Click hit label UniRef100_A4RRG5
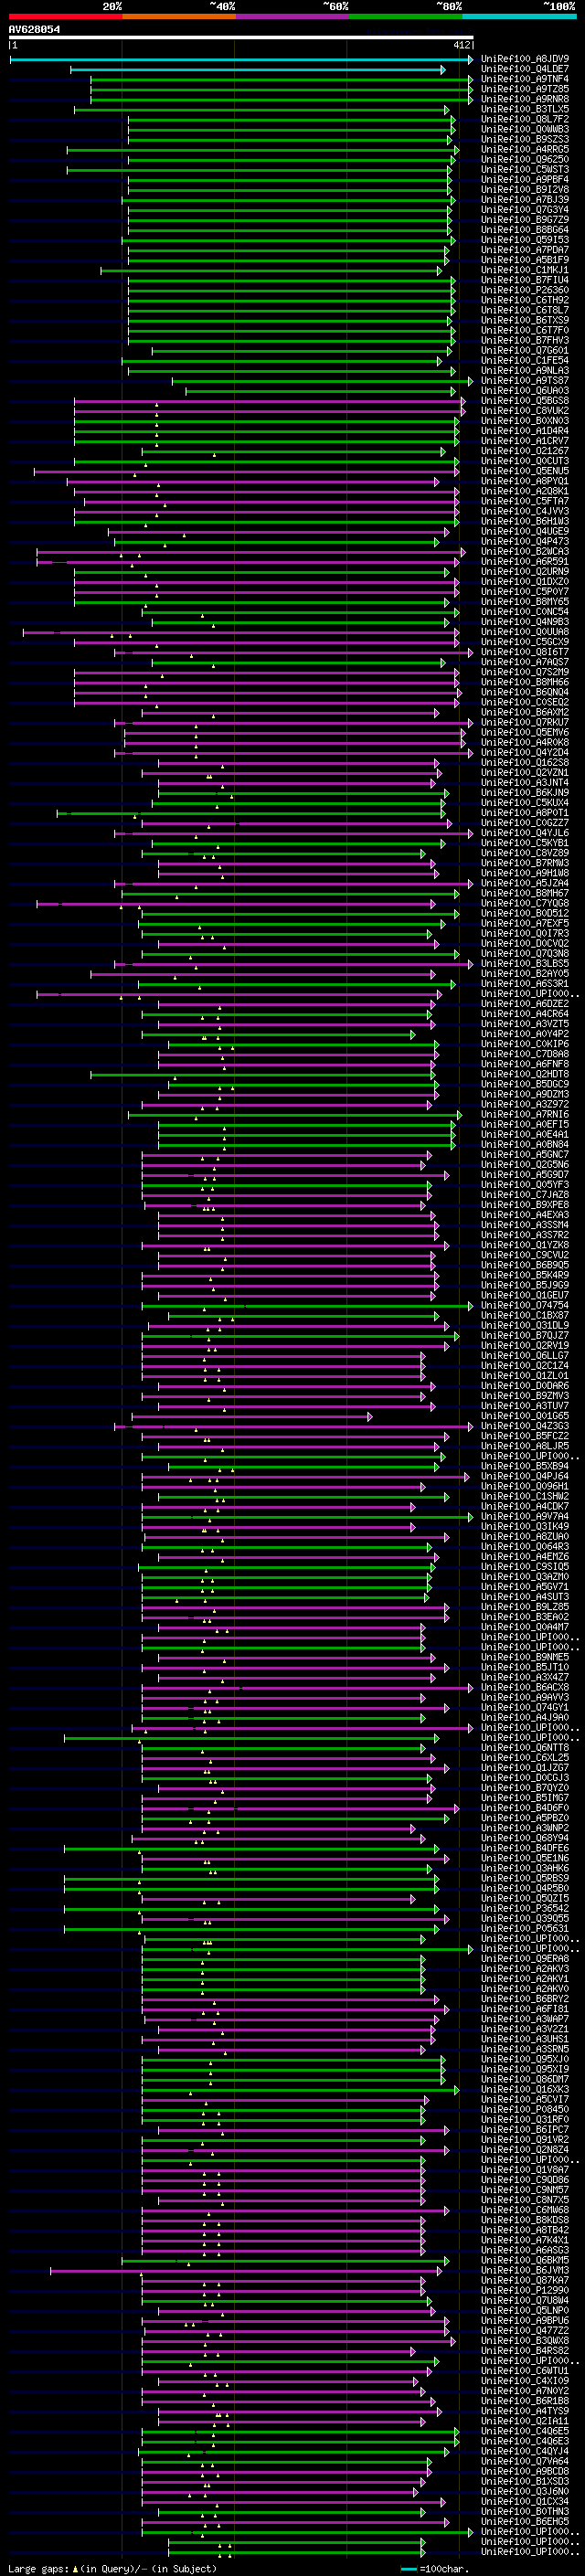 pyautogui.click(x=525, y=150)
